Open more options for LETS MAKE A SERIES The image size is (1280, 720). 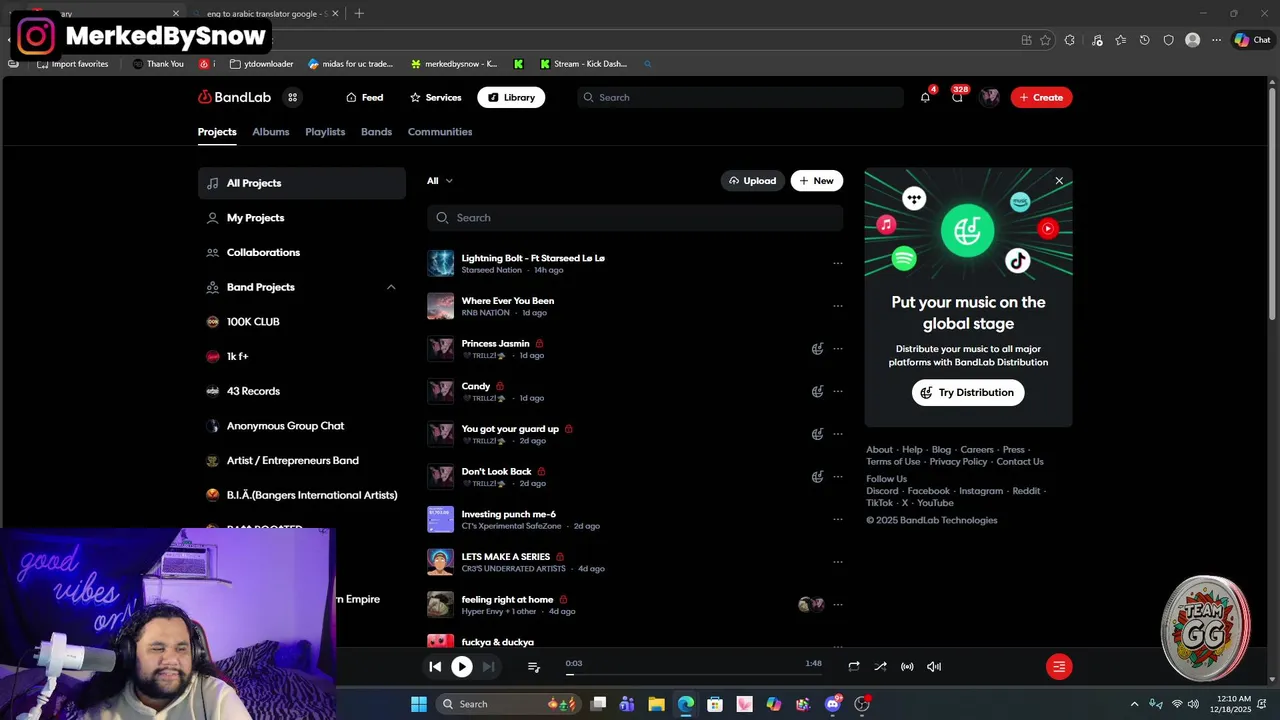point(838,562)
